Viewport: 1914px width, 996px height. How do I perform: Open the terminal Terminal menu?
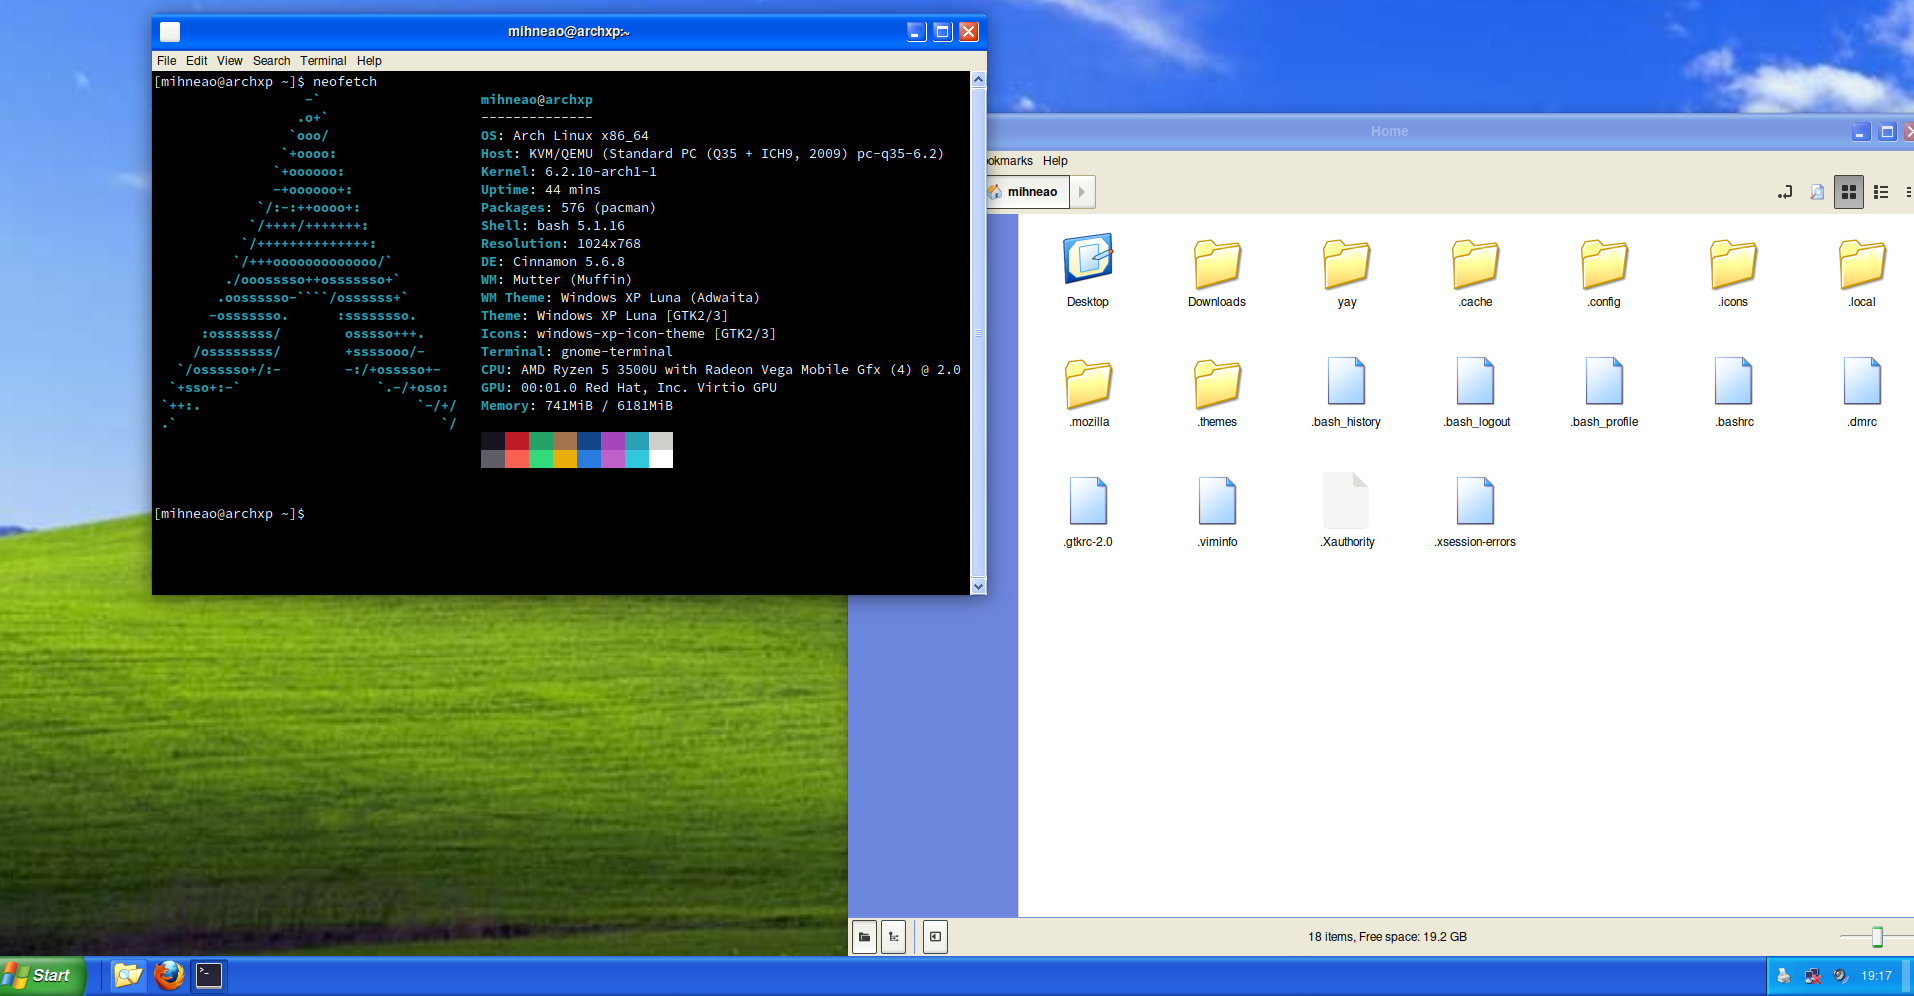point(323,61)
